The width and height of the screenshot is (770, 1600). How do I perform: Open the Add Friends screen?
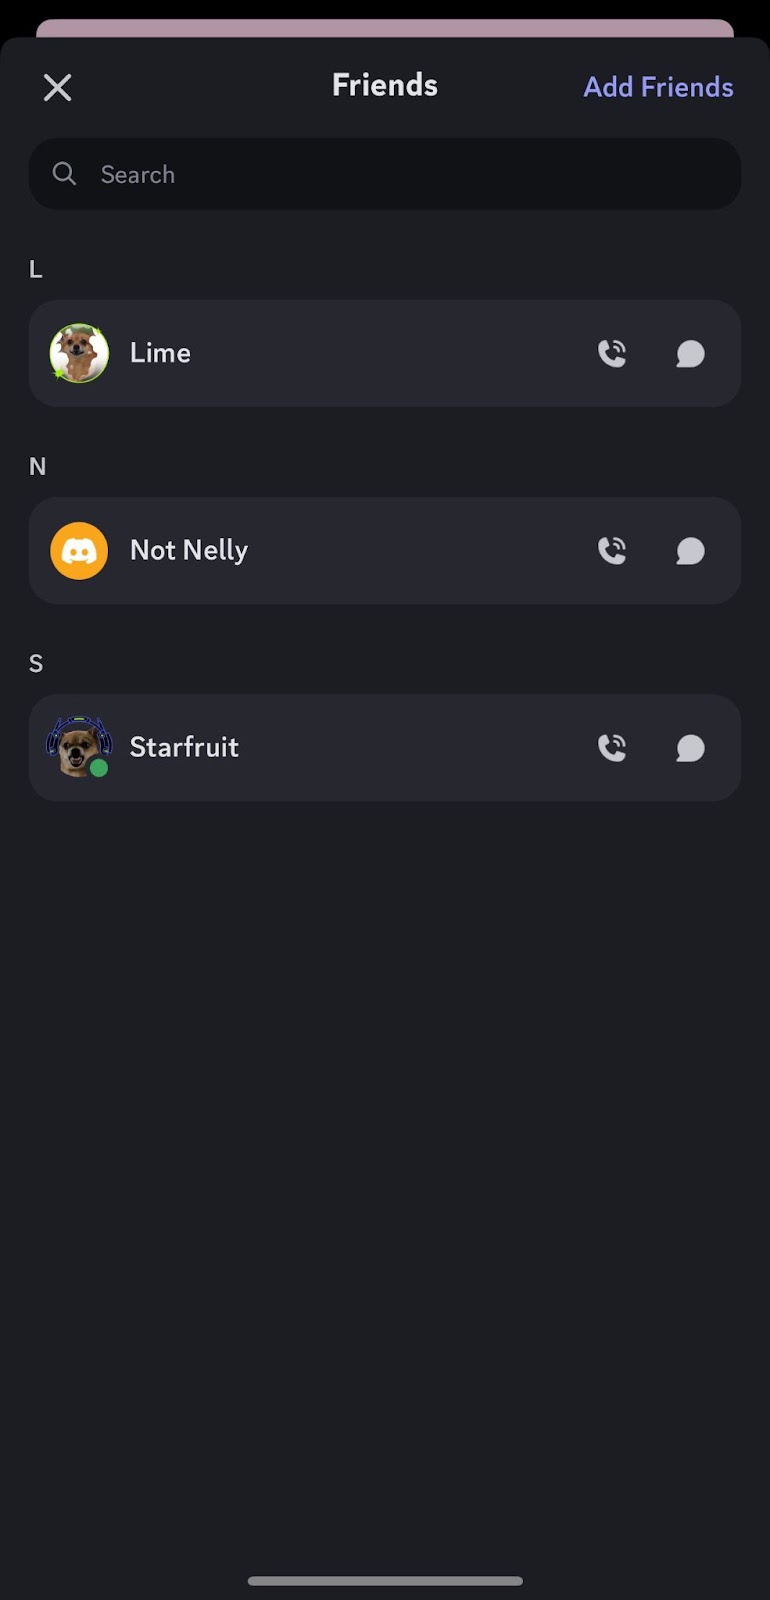point(658,87)
